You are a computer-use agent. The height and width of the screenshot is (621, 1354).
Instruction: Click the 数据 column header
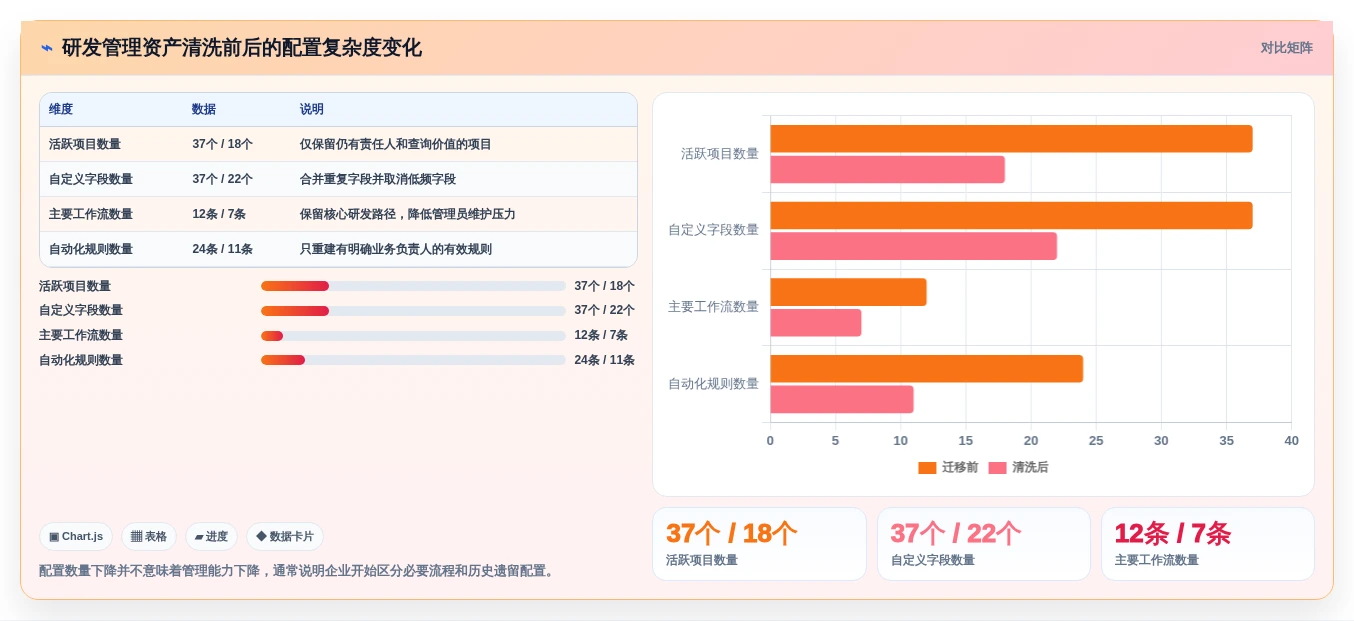pyautogui.click(x=204, y=110)
